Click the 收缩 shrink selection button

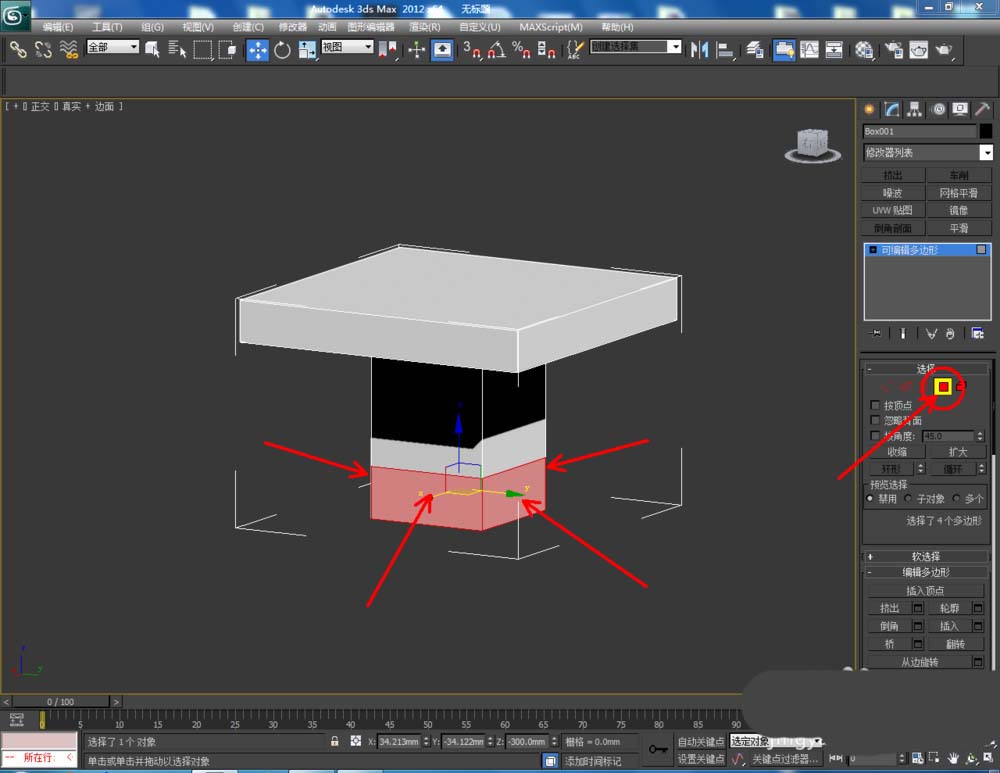pos(897,452)
